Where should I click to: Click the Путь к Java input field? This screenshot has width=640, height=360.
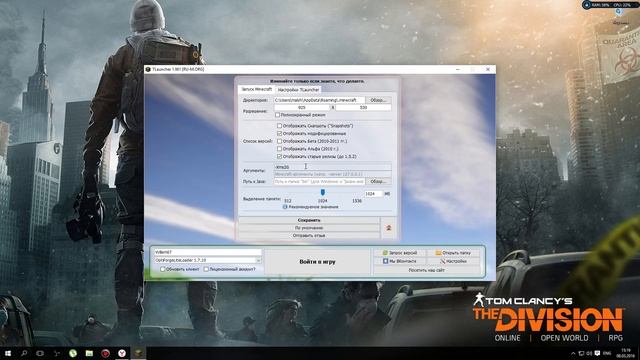coord(320,181)
